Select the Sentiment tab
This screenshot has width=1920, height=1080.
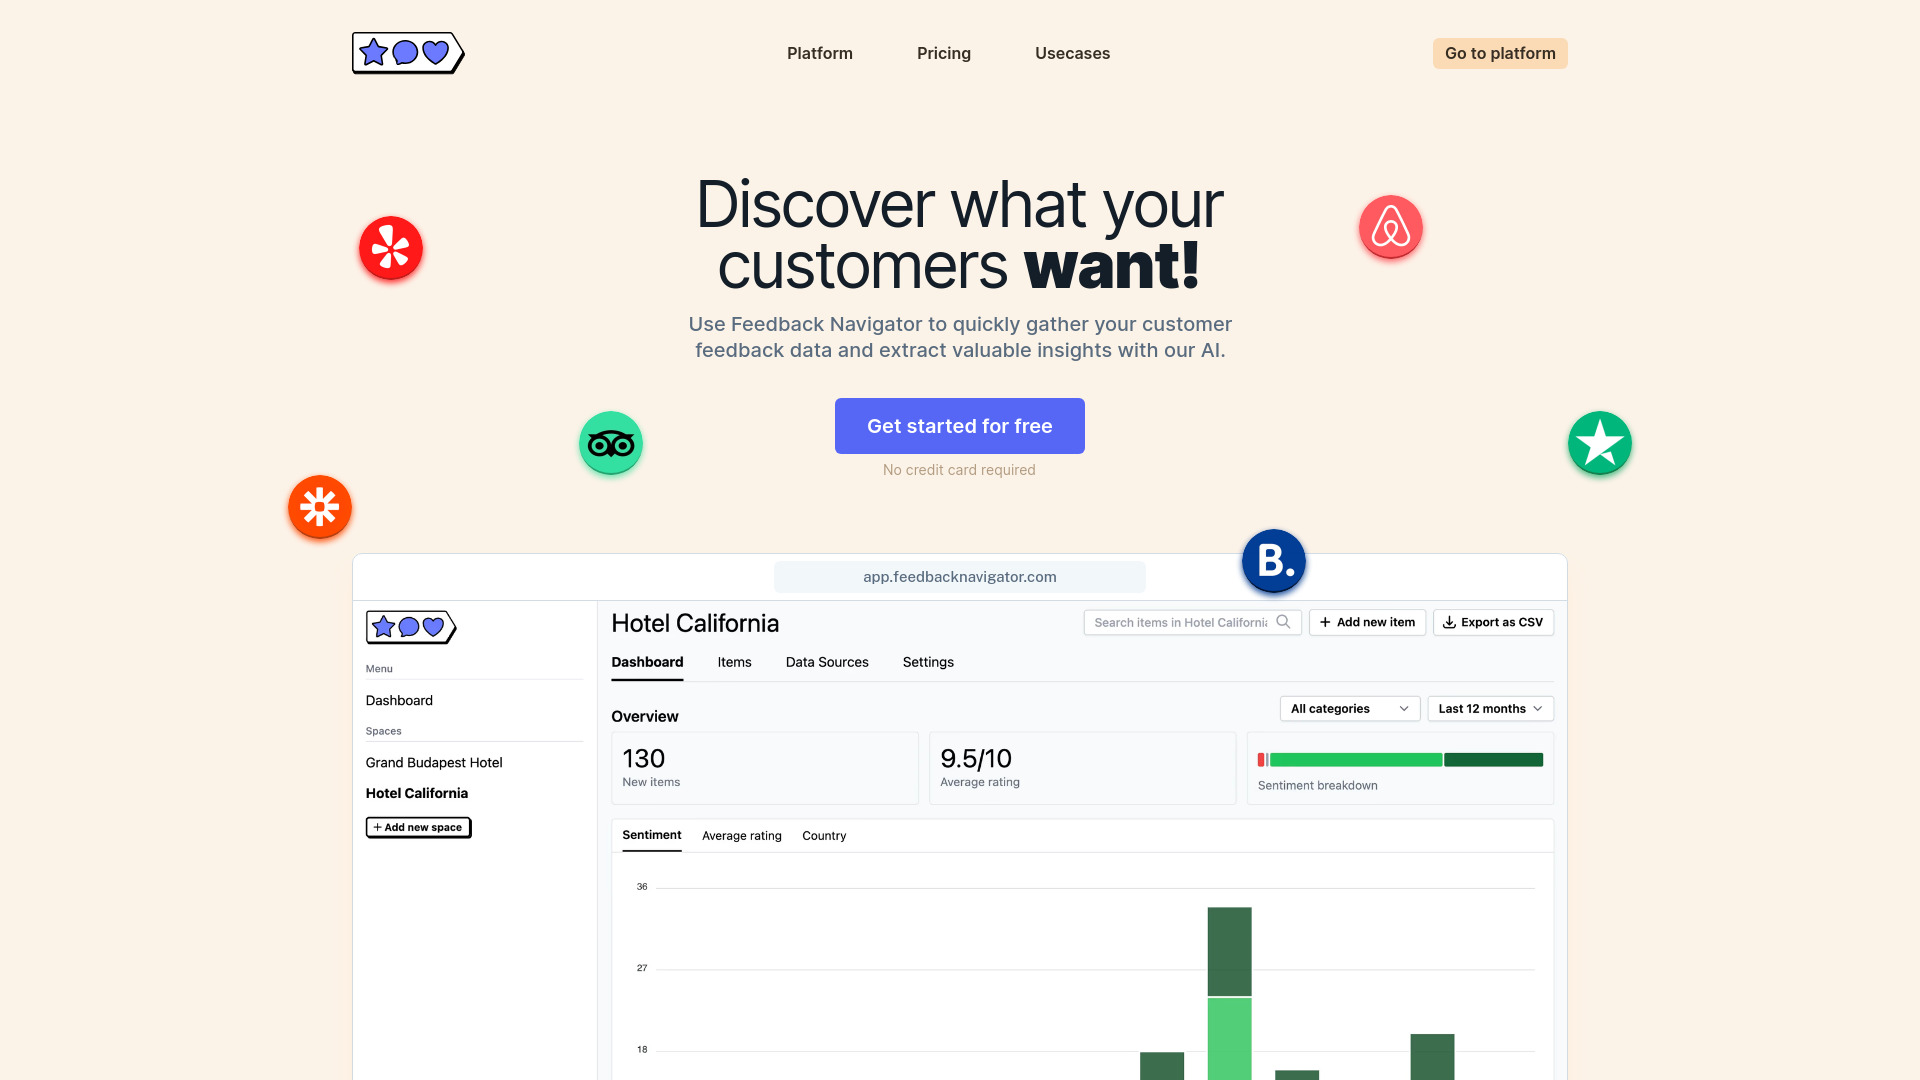pos(651,833)
